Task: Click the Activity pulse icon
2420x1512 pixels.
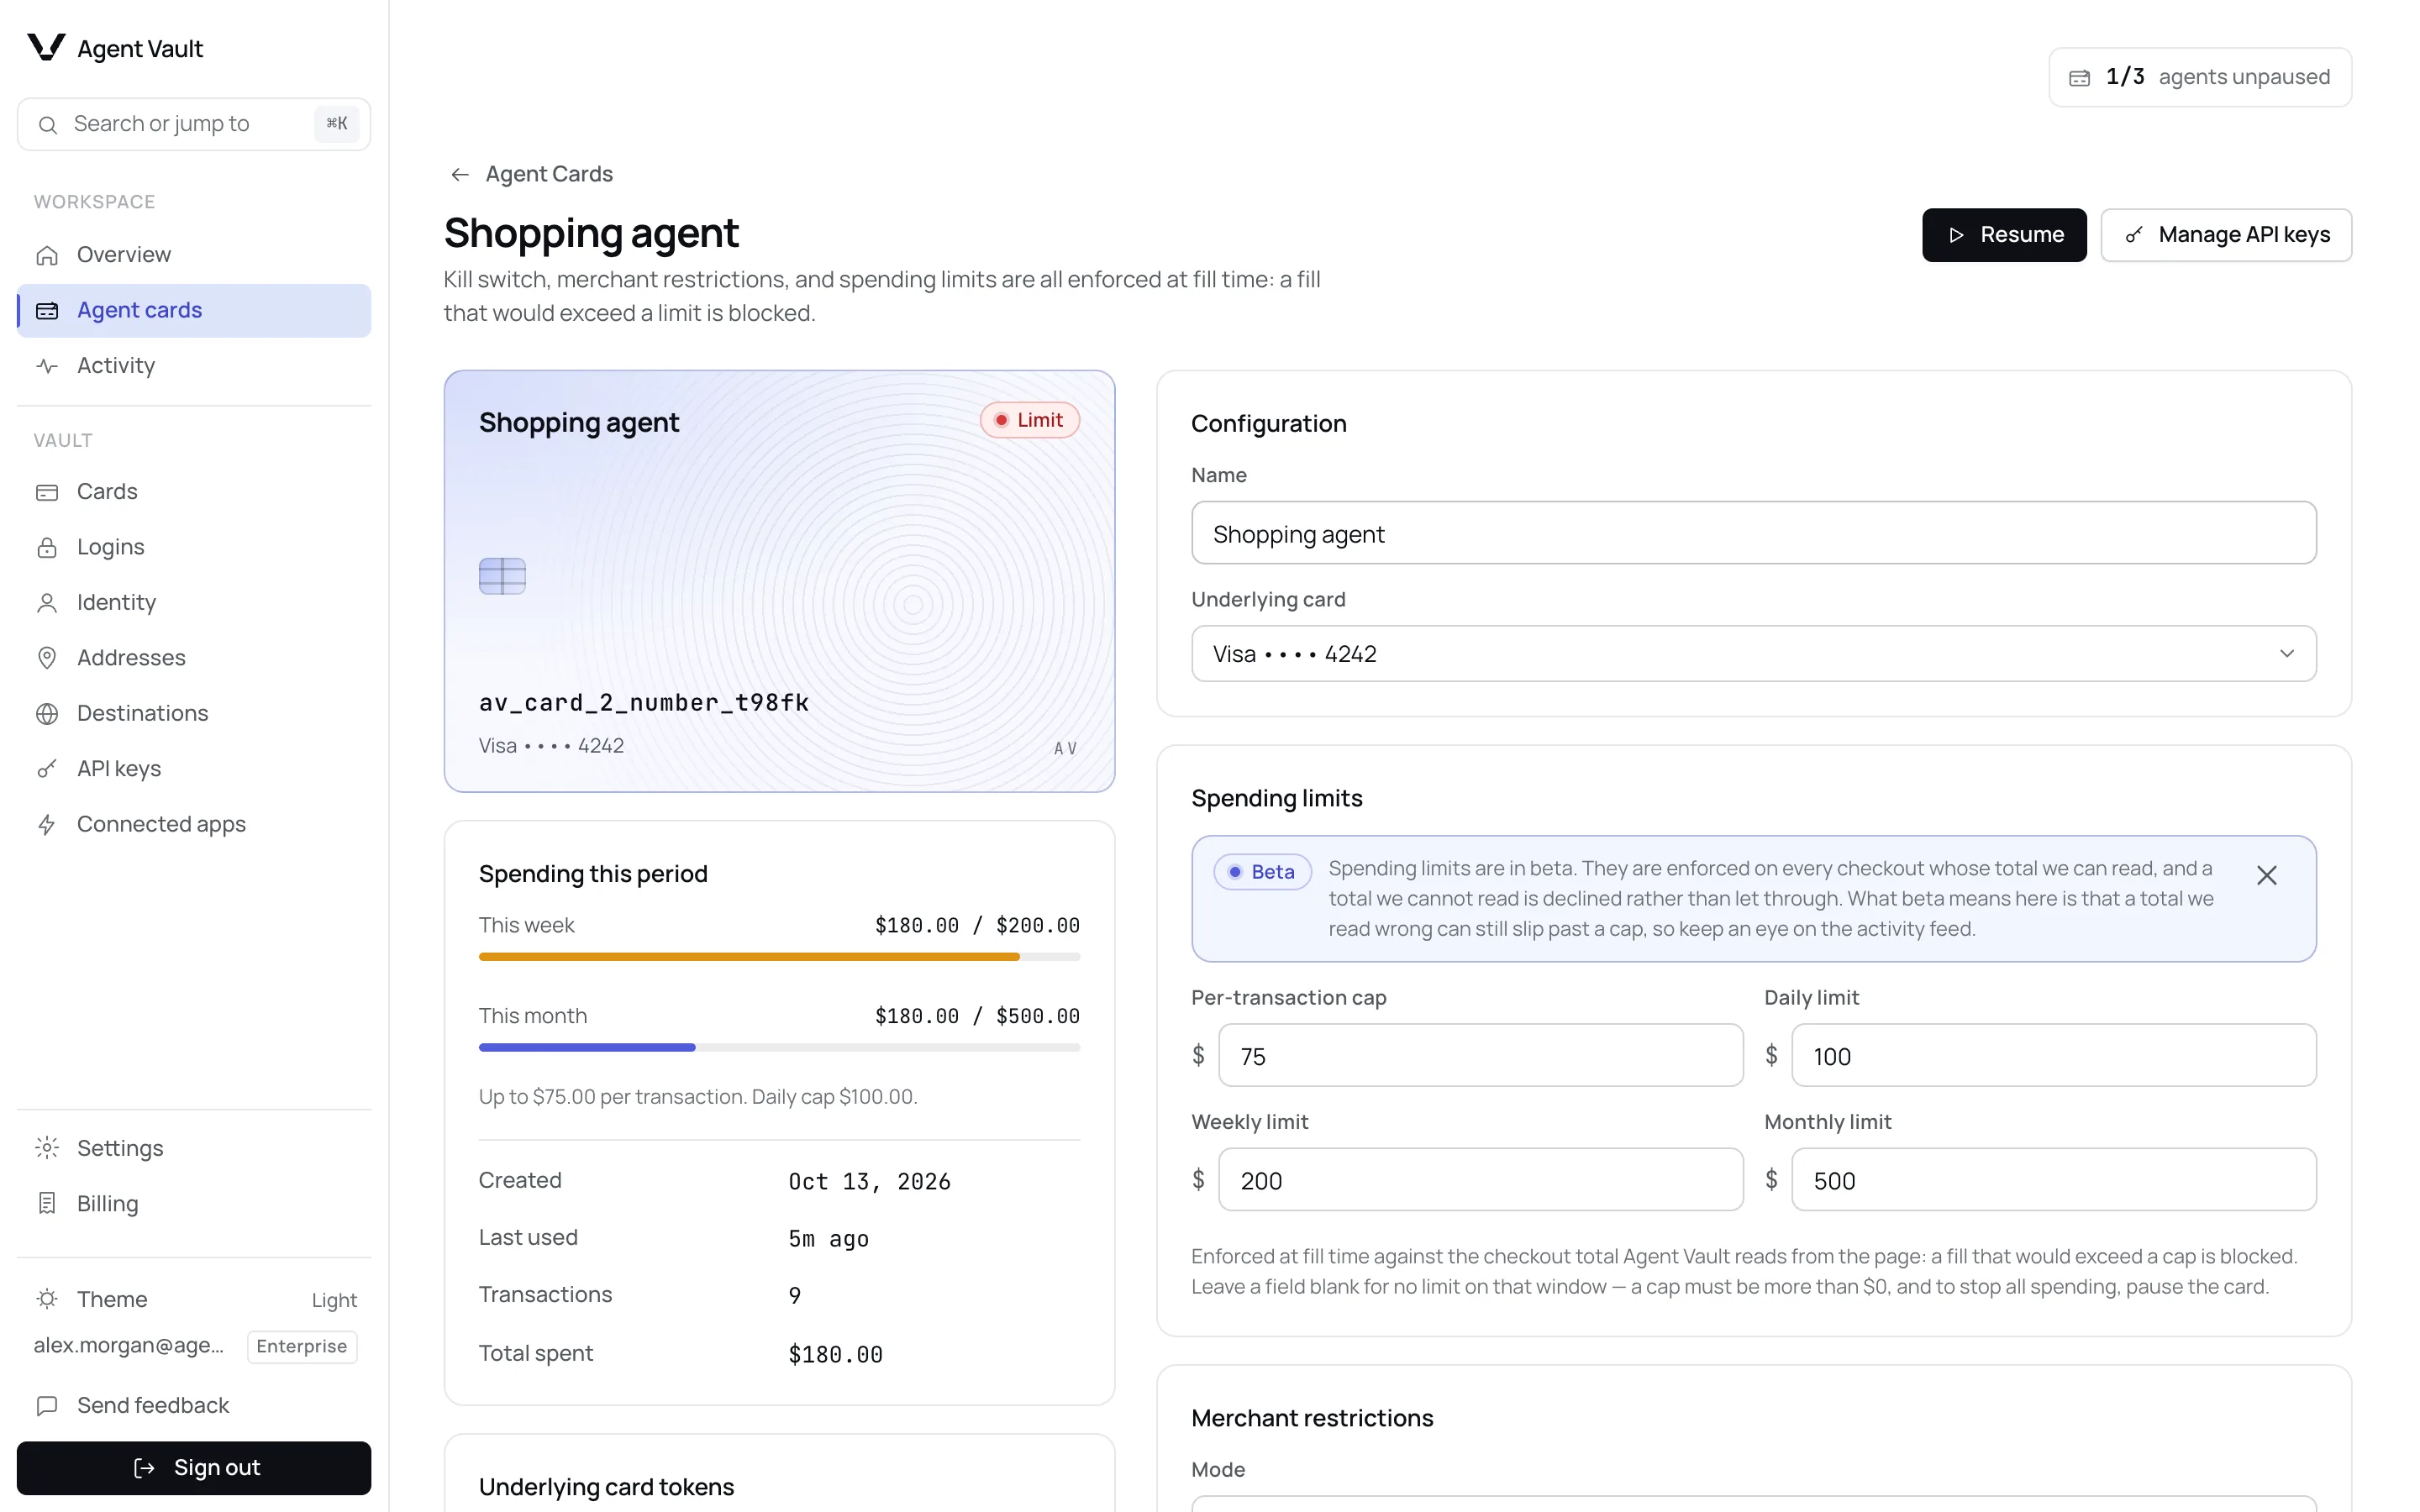Action: tap(47, 366)
